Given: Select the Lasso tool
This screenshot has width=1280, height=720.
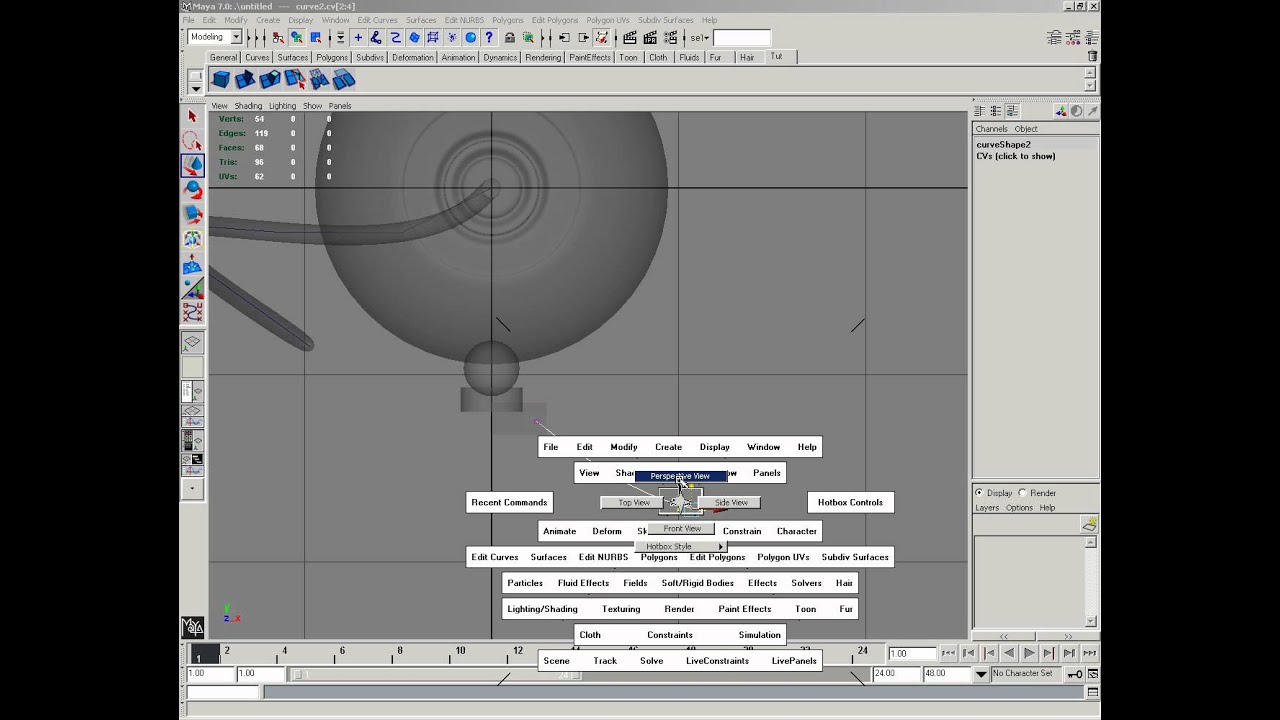Looking at the screenshot, I should (193, 141).
